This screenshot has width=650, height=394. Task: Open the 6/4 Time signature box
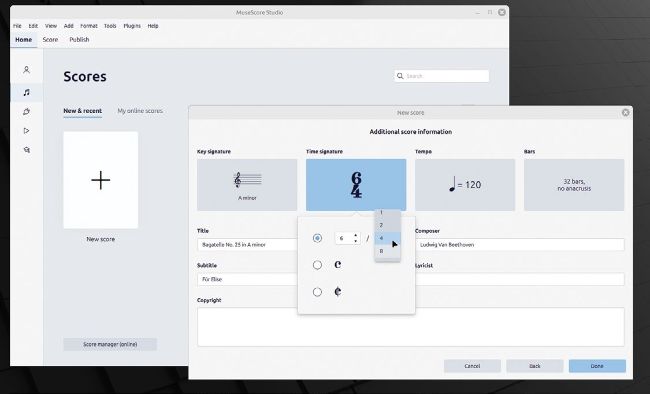tap(356, 185)
